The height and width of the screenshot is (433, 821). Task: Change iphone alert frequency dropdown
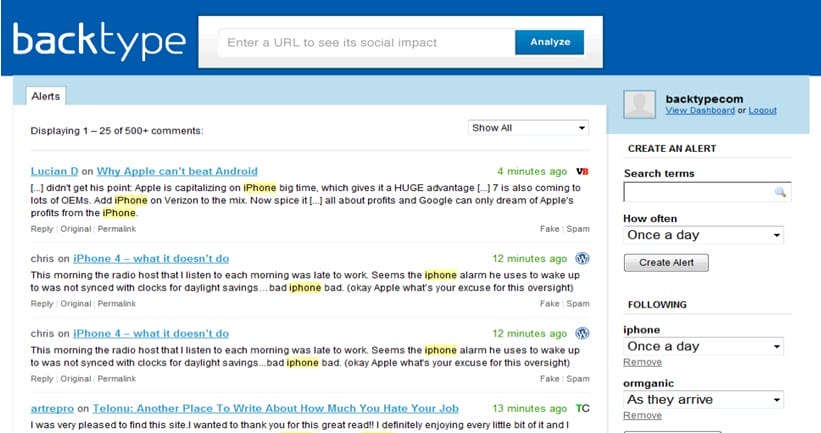(x=703, y=346)
